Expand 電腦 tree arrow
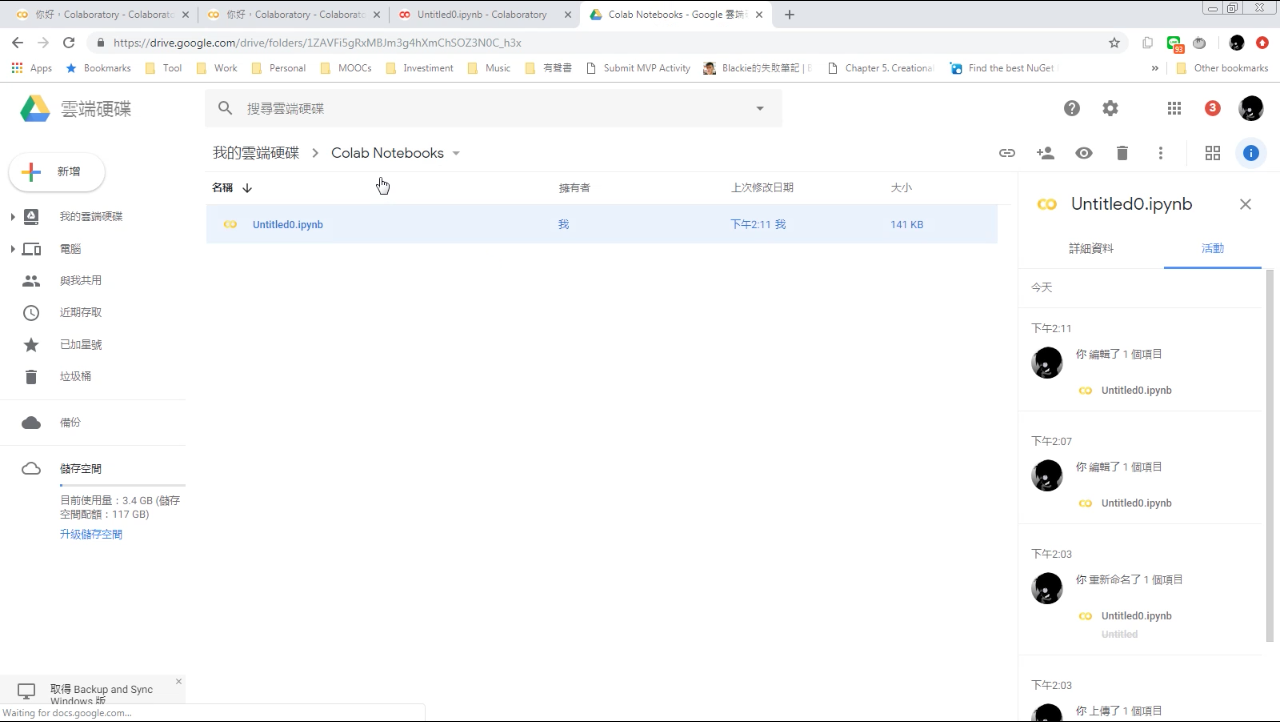 click(x=13, y=249)
